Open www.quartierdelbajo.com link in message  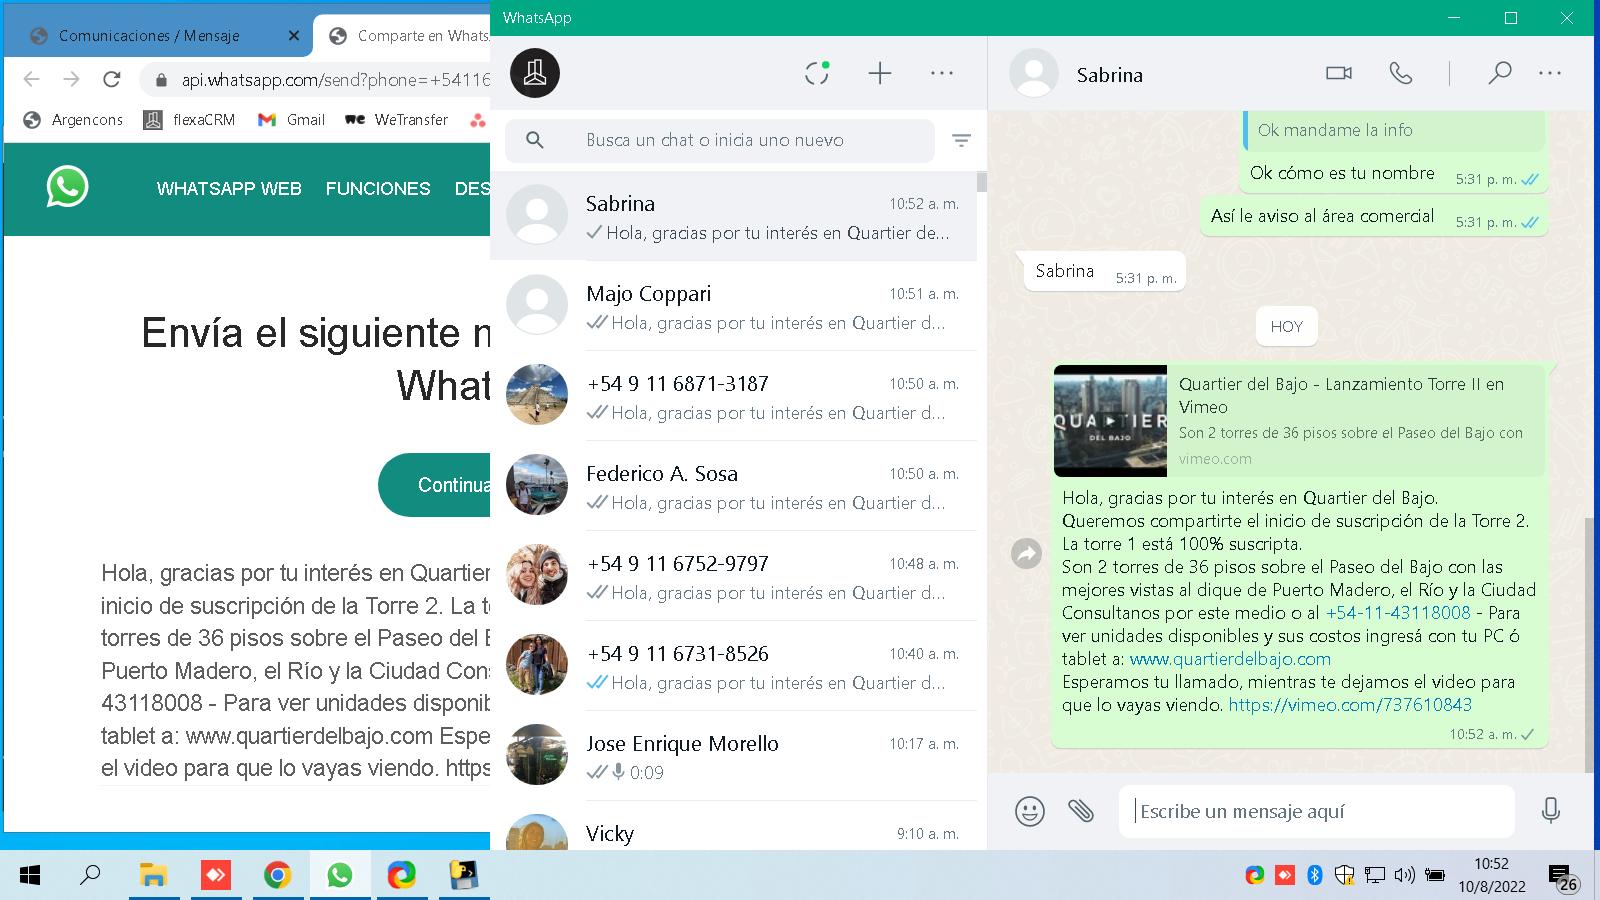pos(1230,659)
